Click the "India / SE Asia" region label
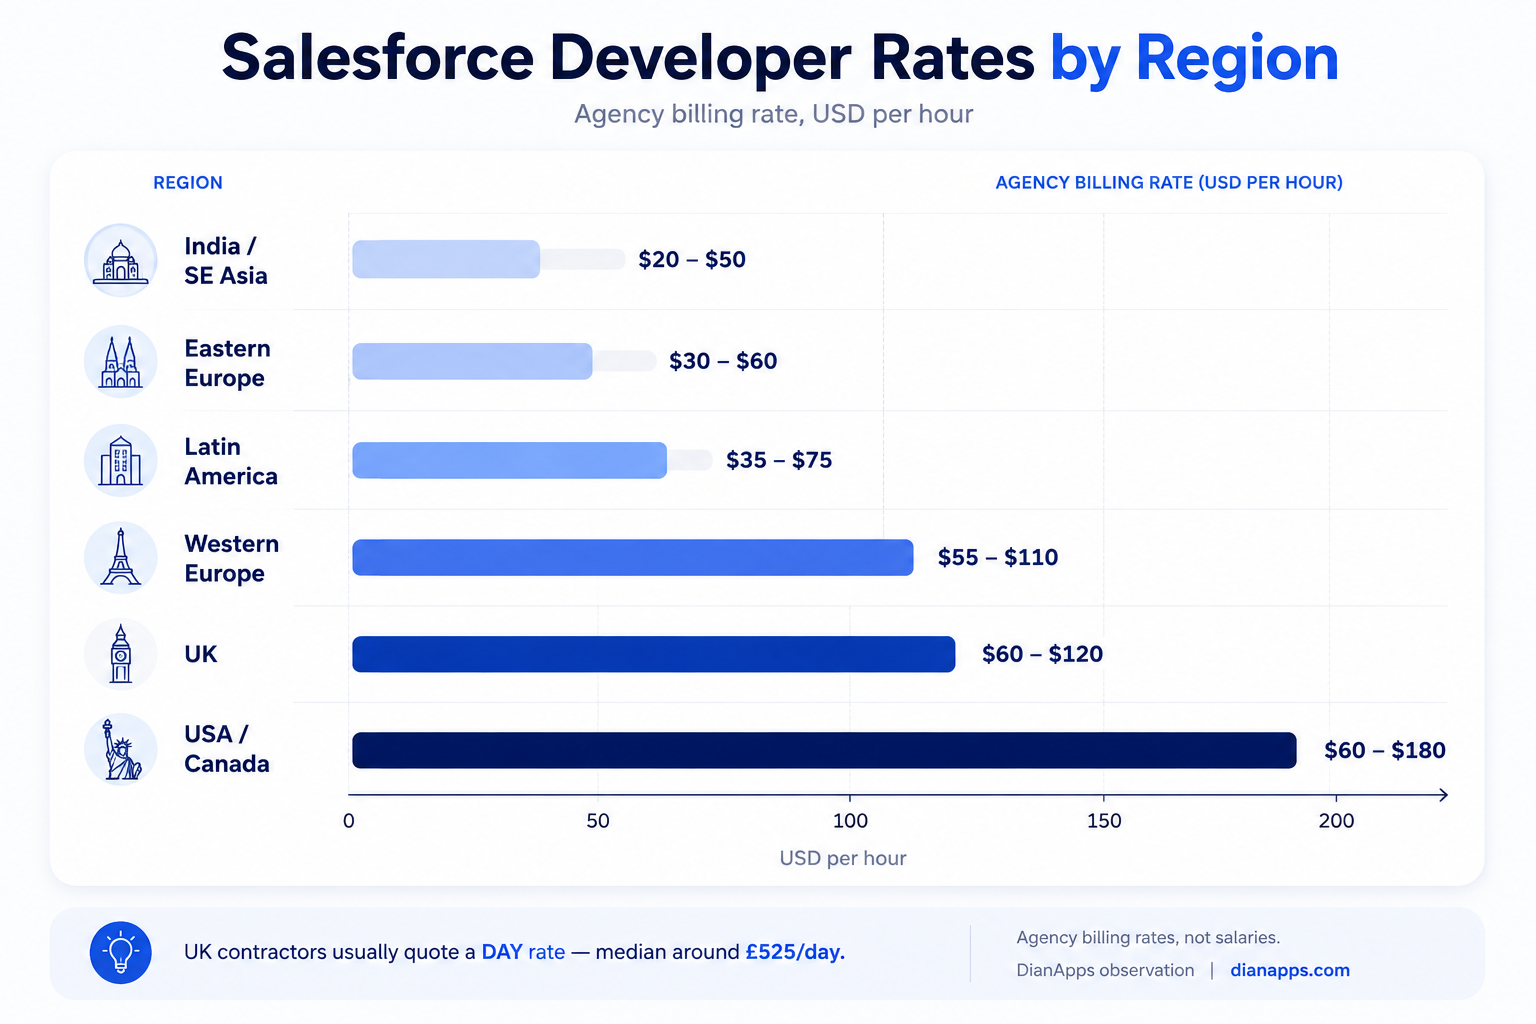 pyautogui.click(x=226, y=261)
